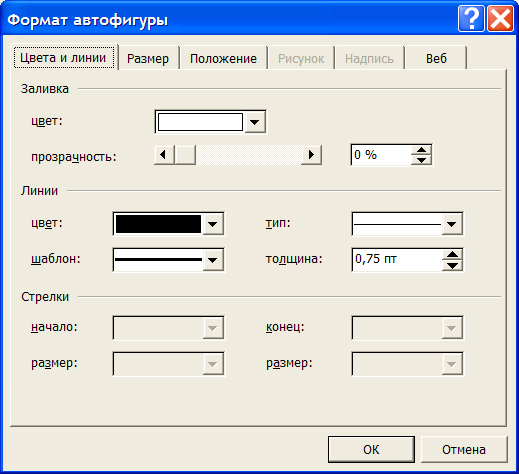Open the Положение tab
This screenshot has width=519, height=474.
click(223, 59)
